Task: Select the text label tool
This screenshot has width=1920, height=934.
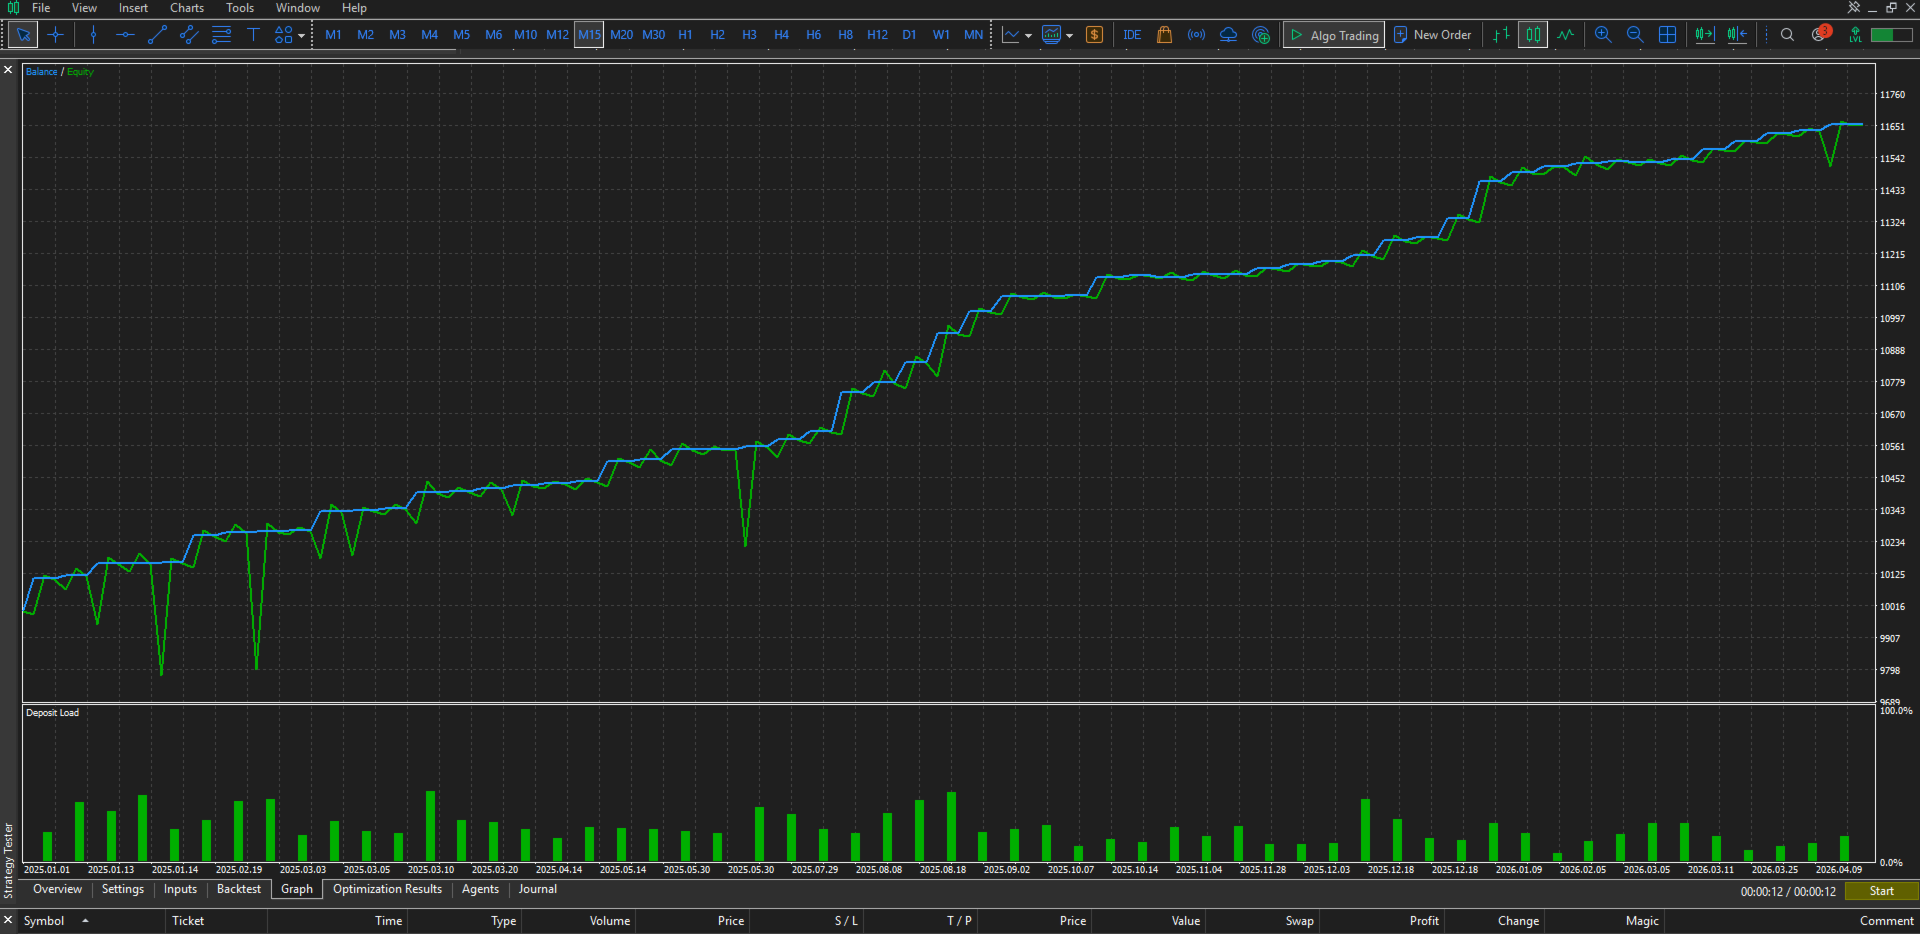Action: 253,35
